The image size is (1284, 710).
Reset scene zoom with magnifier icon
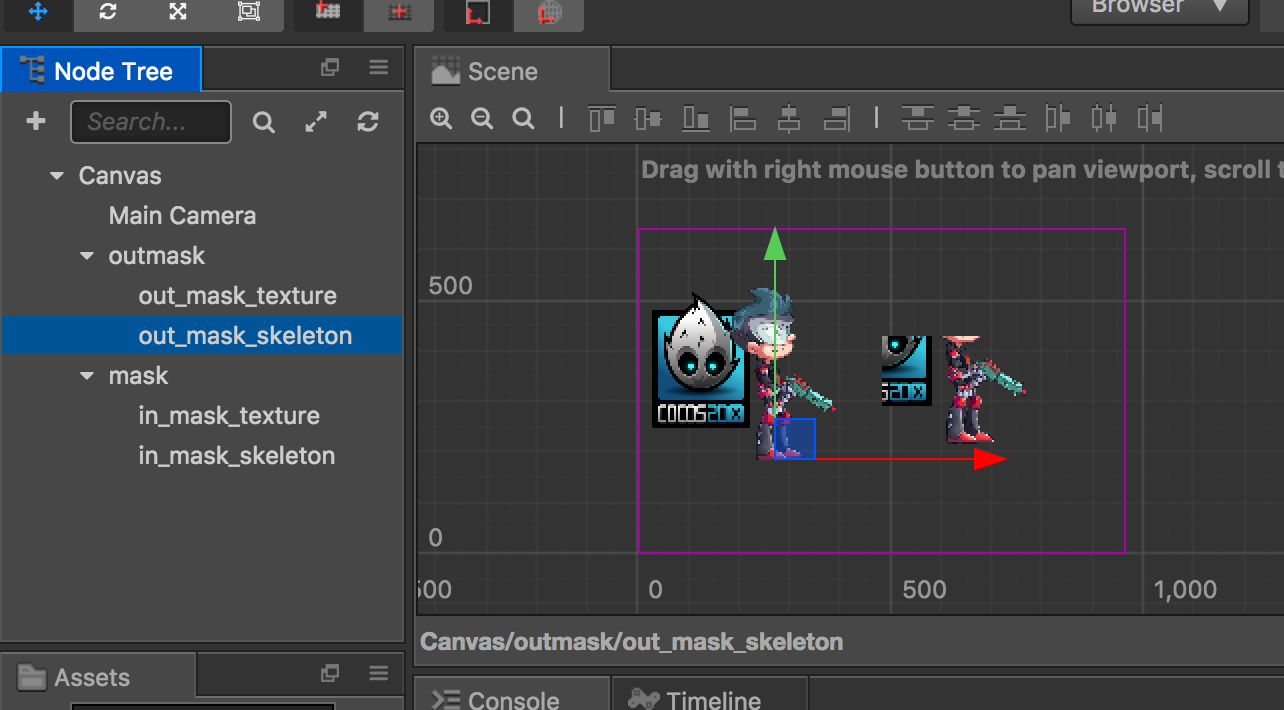523,119
